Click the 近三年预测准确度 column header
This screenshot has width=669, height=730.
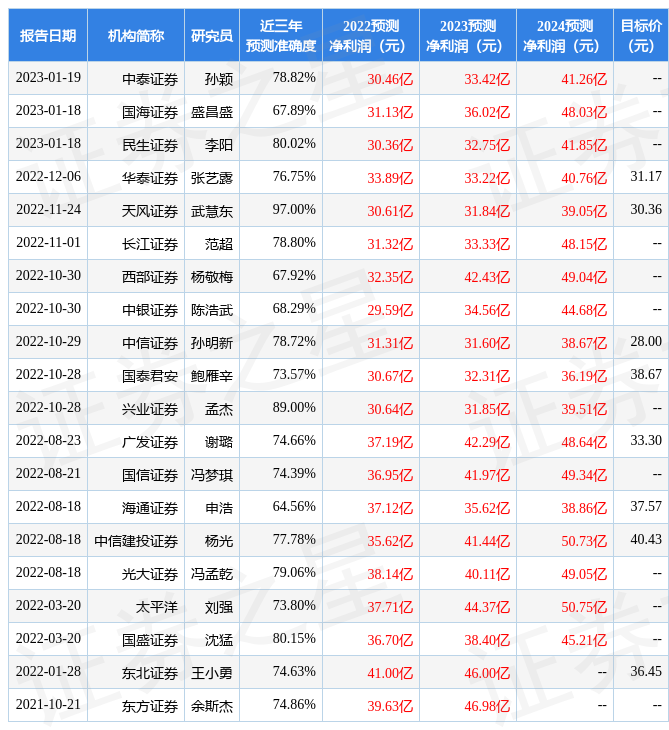click(x=281, y=35)
